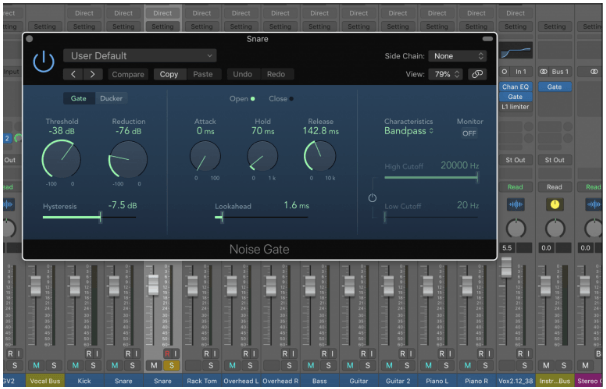Image resolution: width=606 pixels, height=389 pixels.
Task: Adjust the Attack knob
Action: 205,156
